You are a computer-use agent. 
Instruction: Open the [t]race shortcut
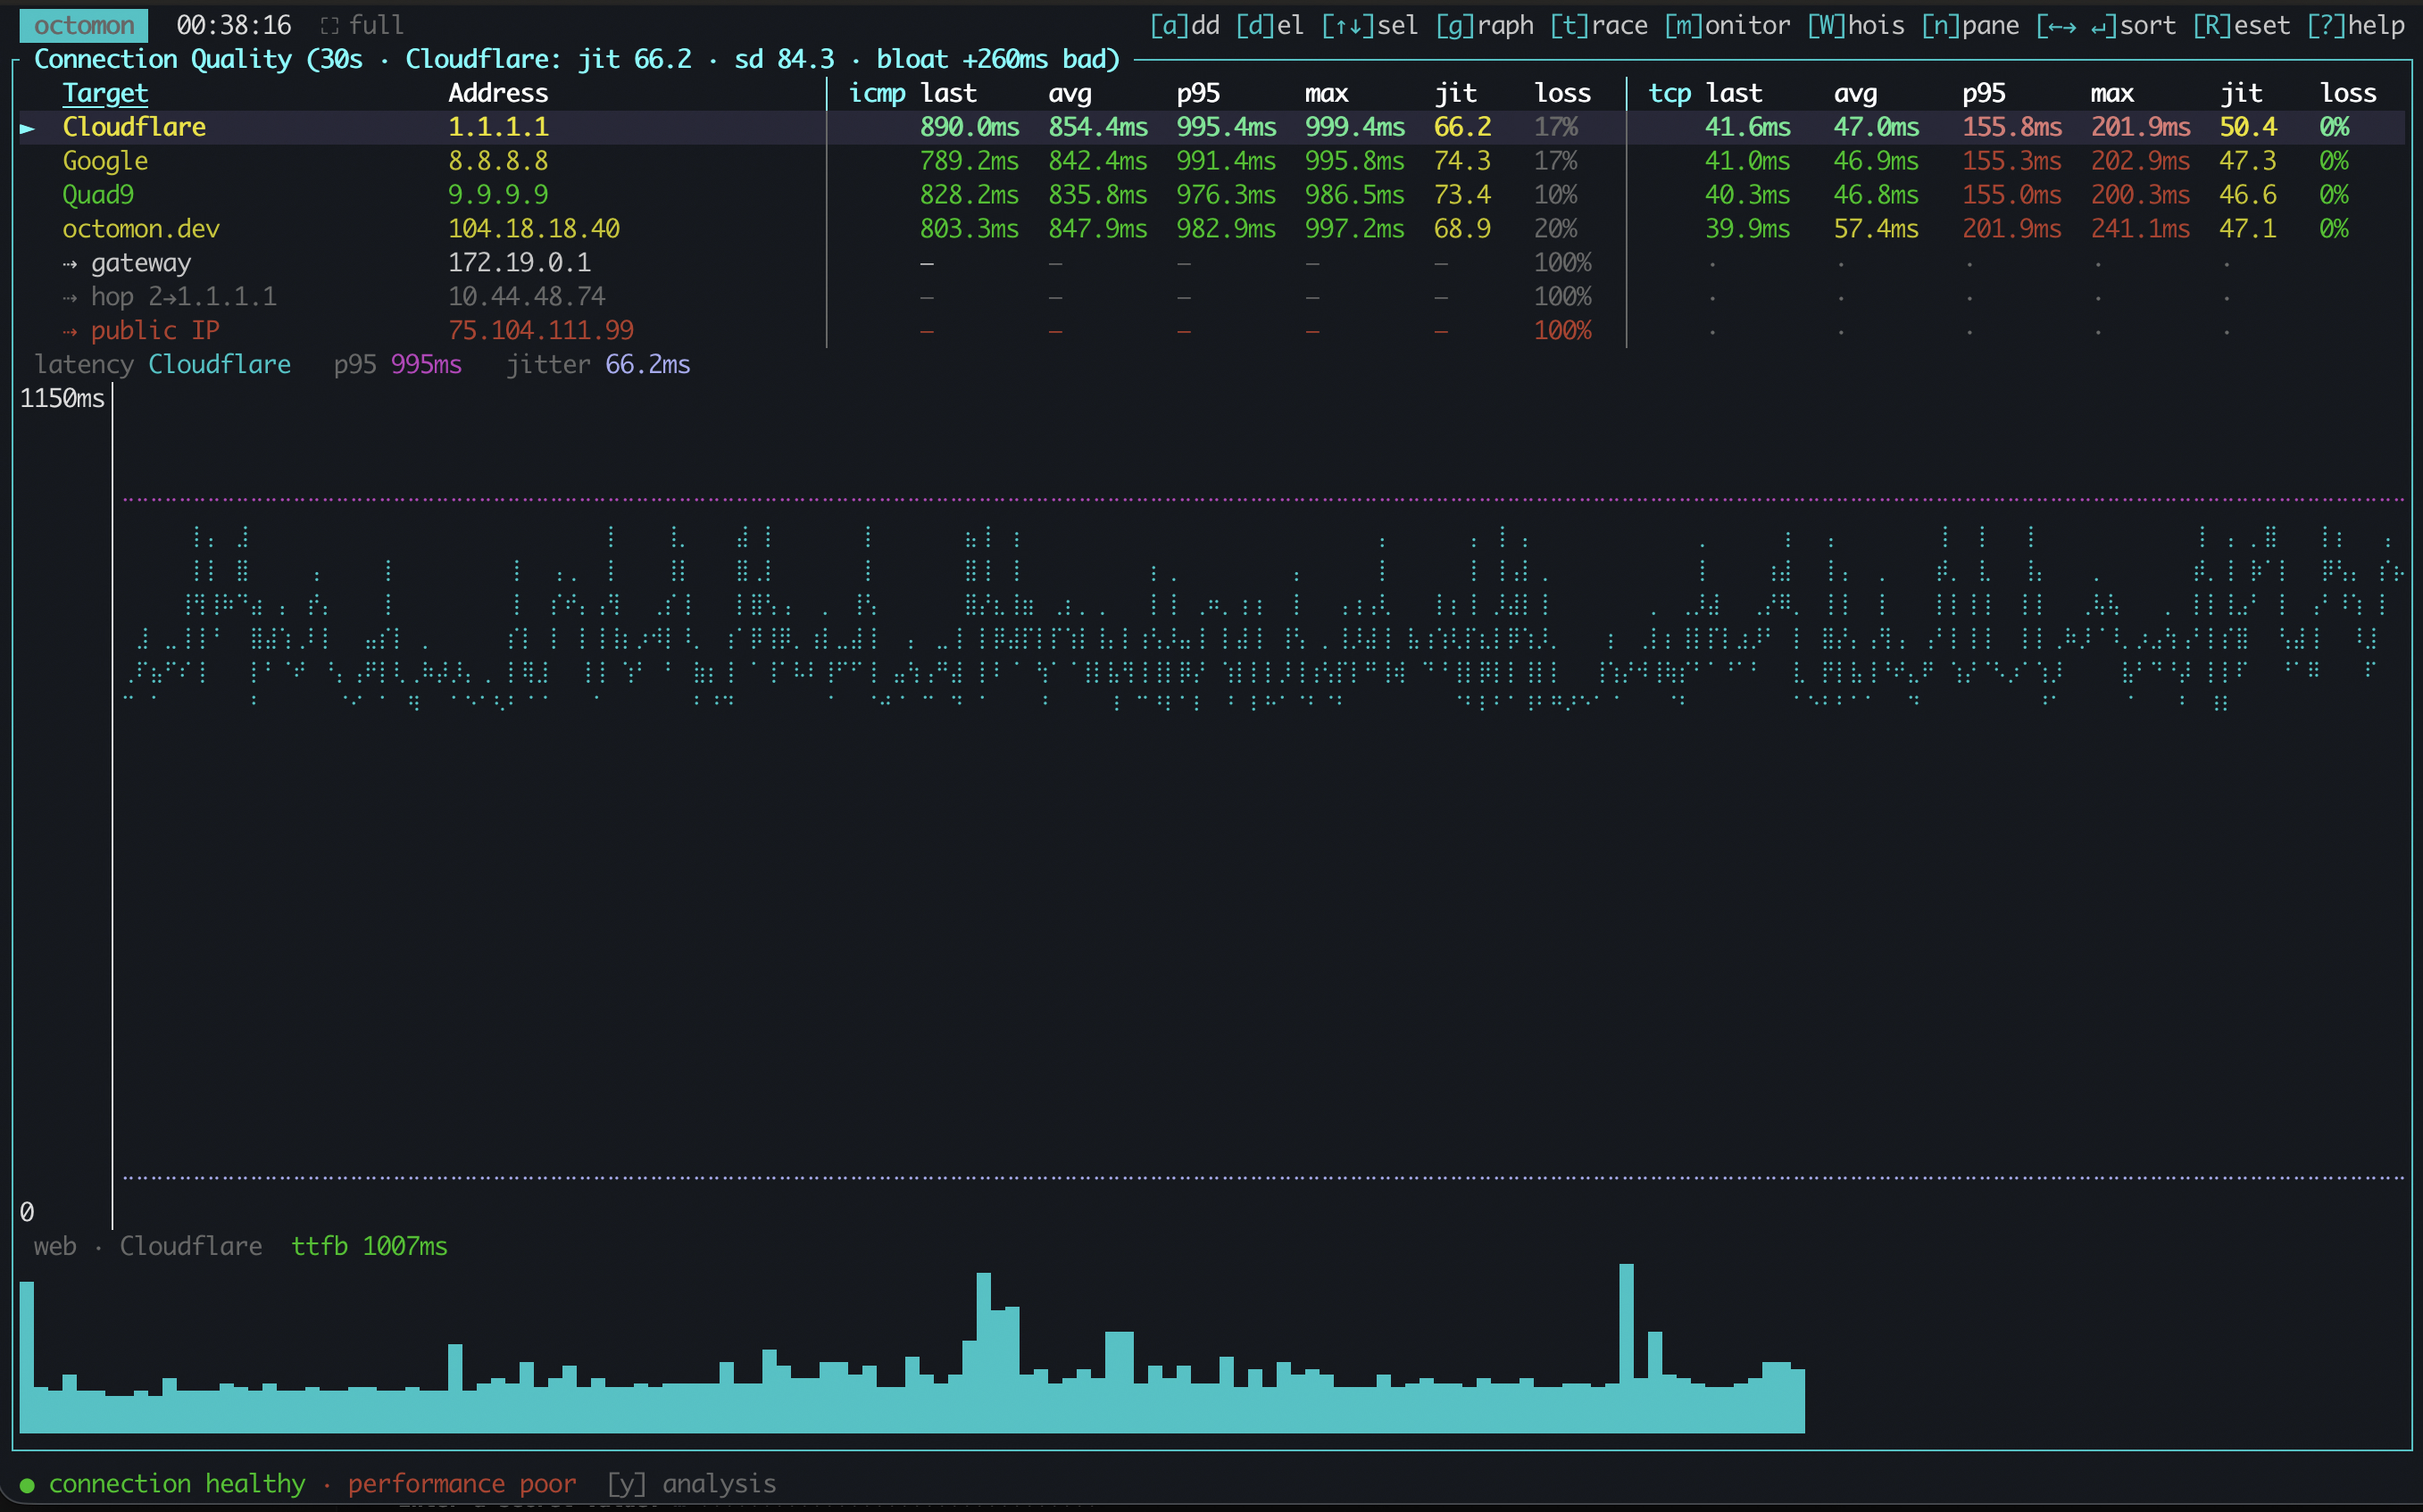pyautogui.click(x=1598, y=25)
